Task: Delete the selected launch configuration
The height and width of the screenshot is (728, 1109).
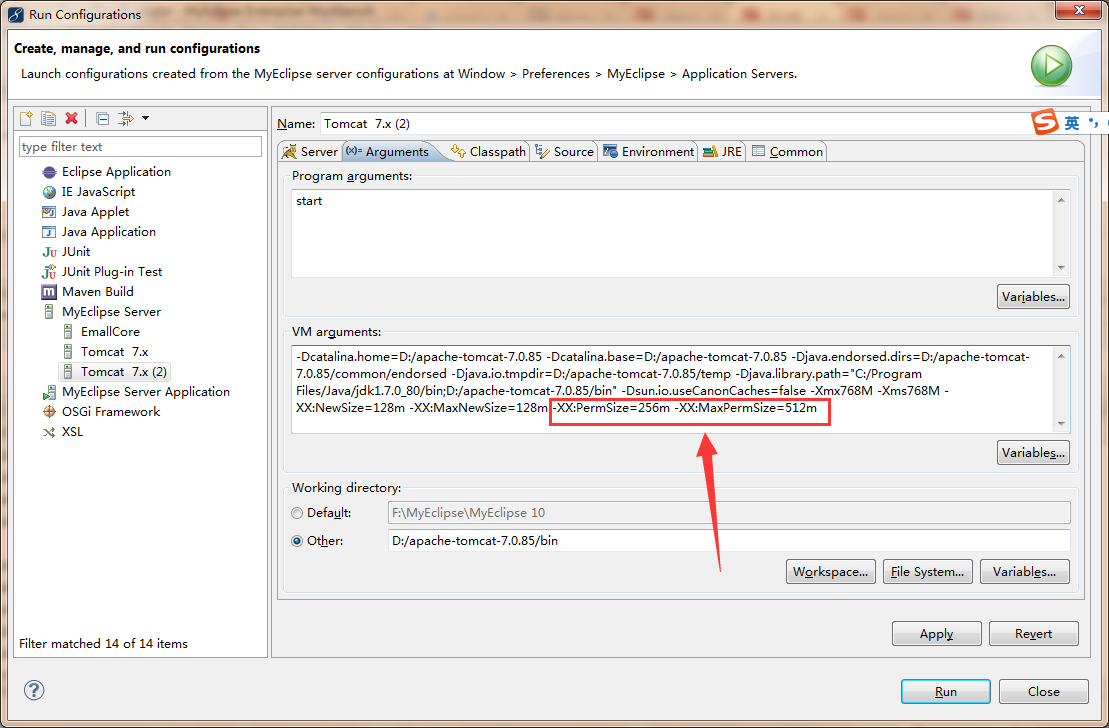Action: click(71, 117)
